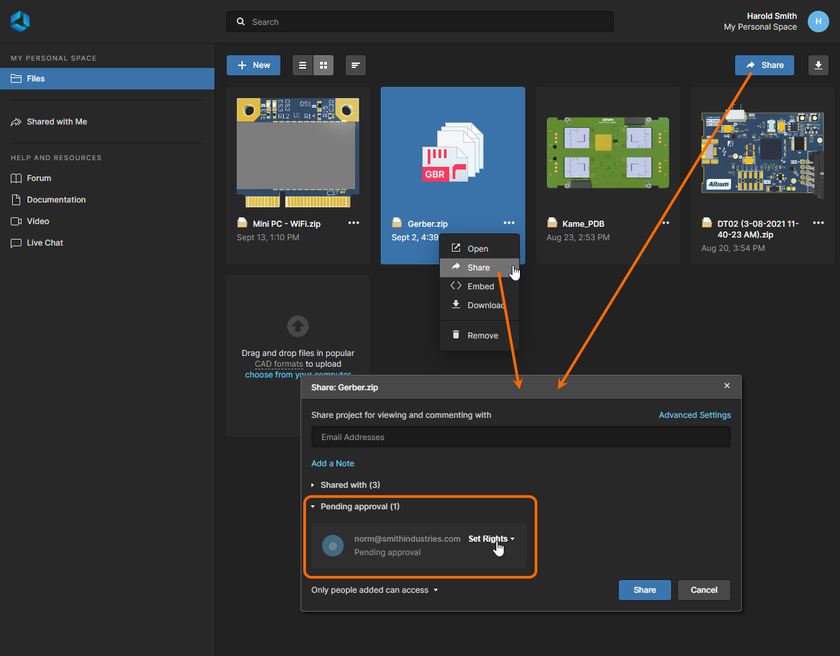The width and height of the screenshot is (840, 656).
Task: Click the search magnifier icon
Action: 240,21
